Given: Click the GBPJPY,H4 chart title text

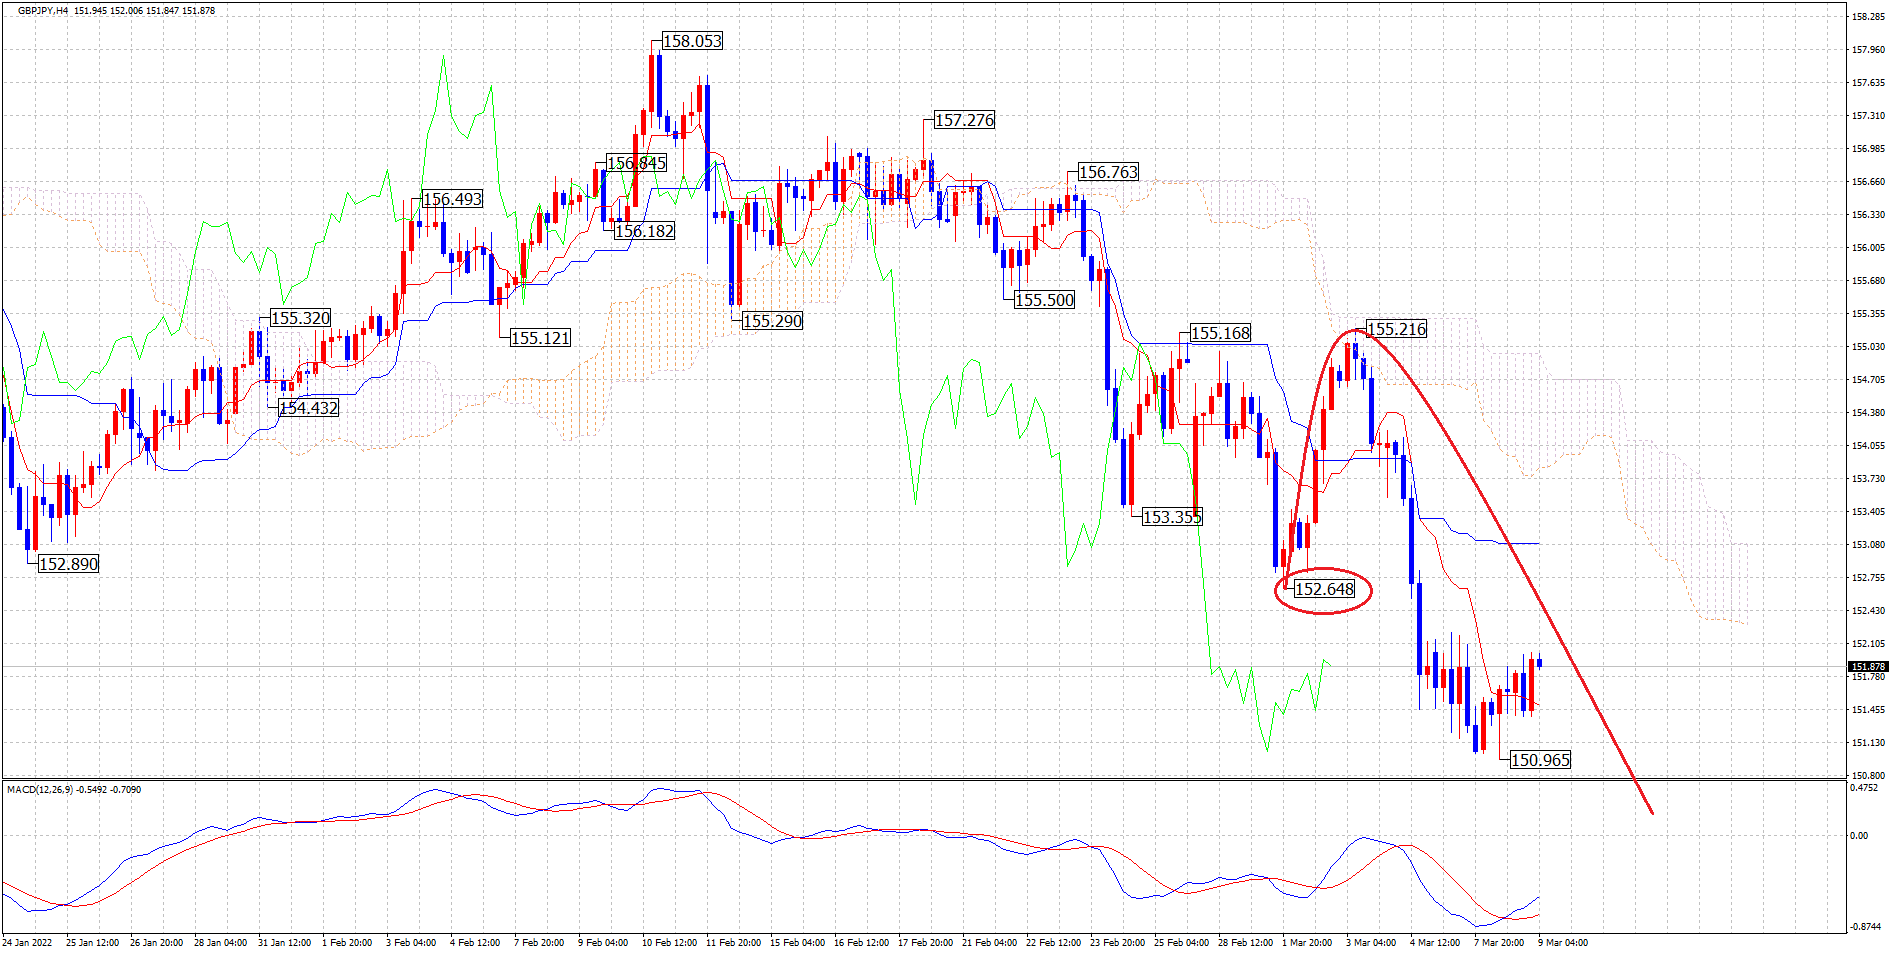Looking at the screenshot, I should tap(43, 11).
